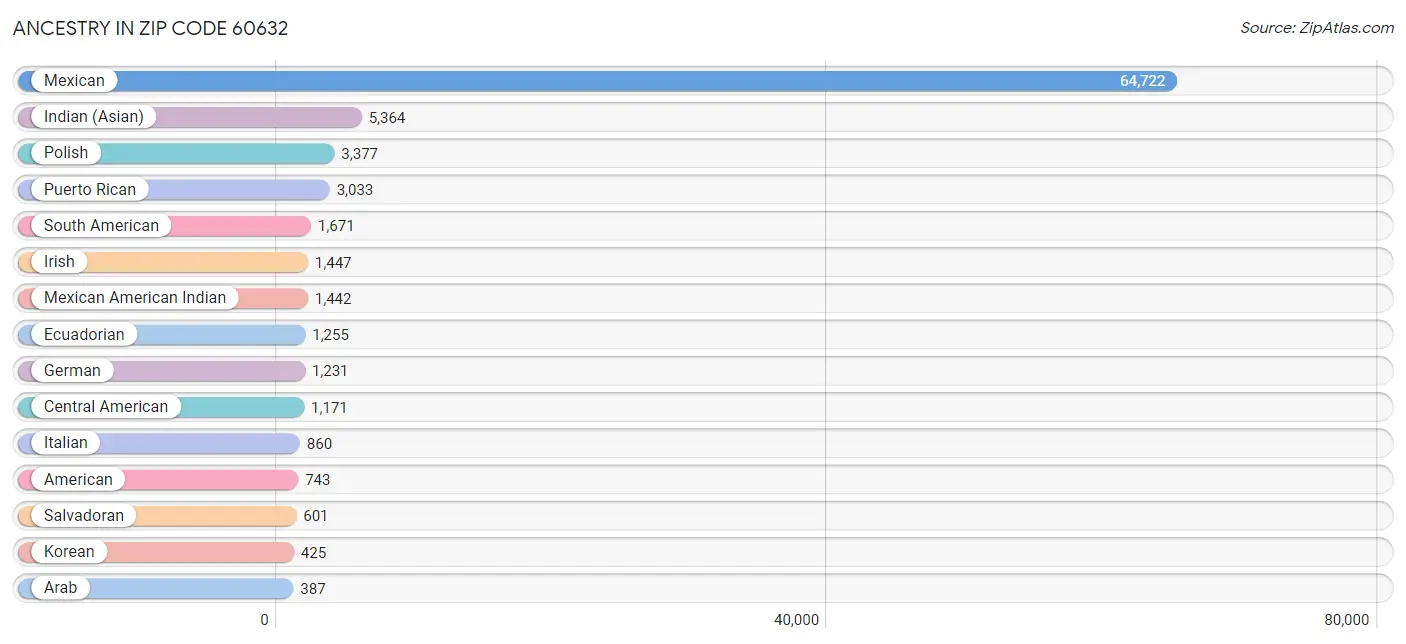Click the Mexican bar label
Image resolution: width=1406 pixels, height=644 pixels.
(x=74, y=81)
